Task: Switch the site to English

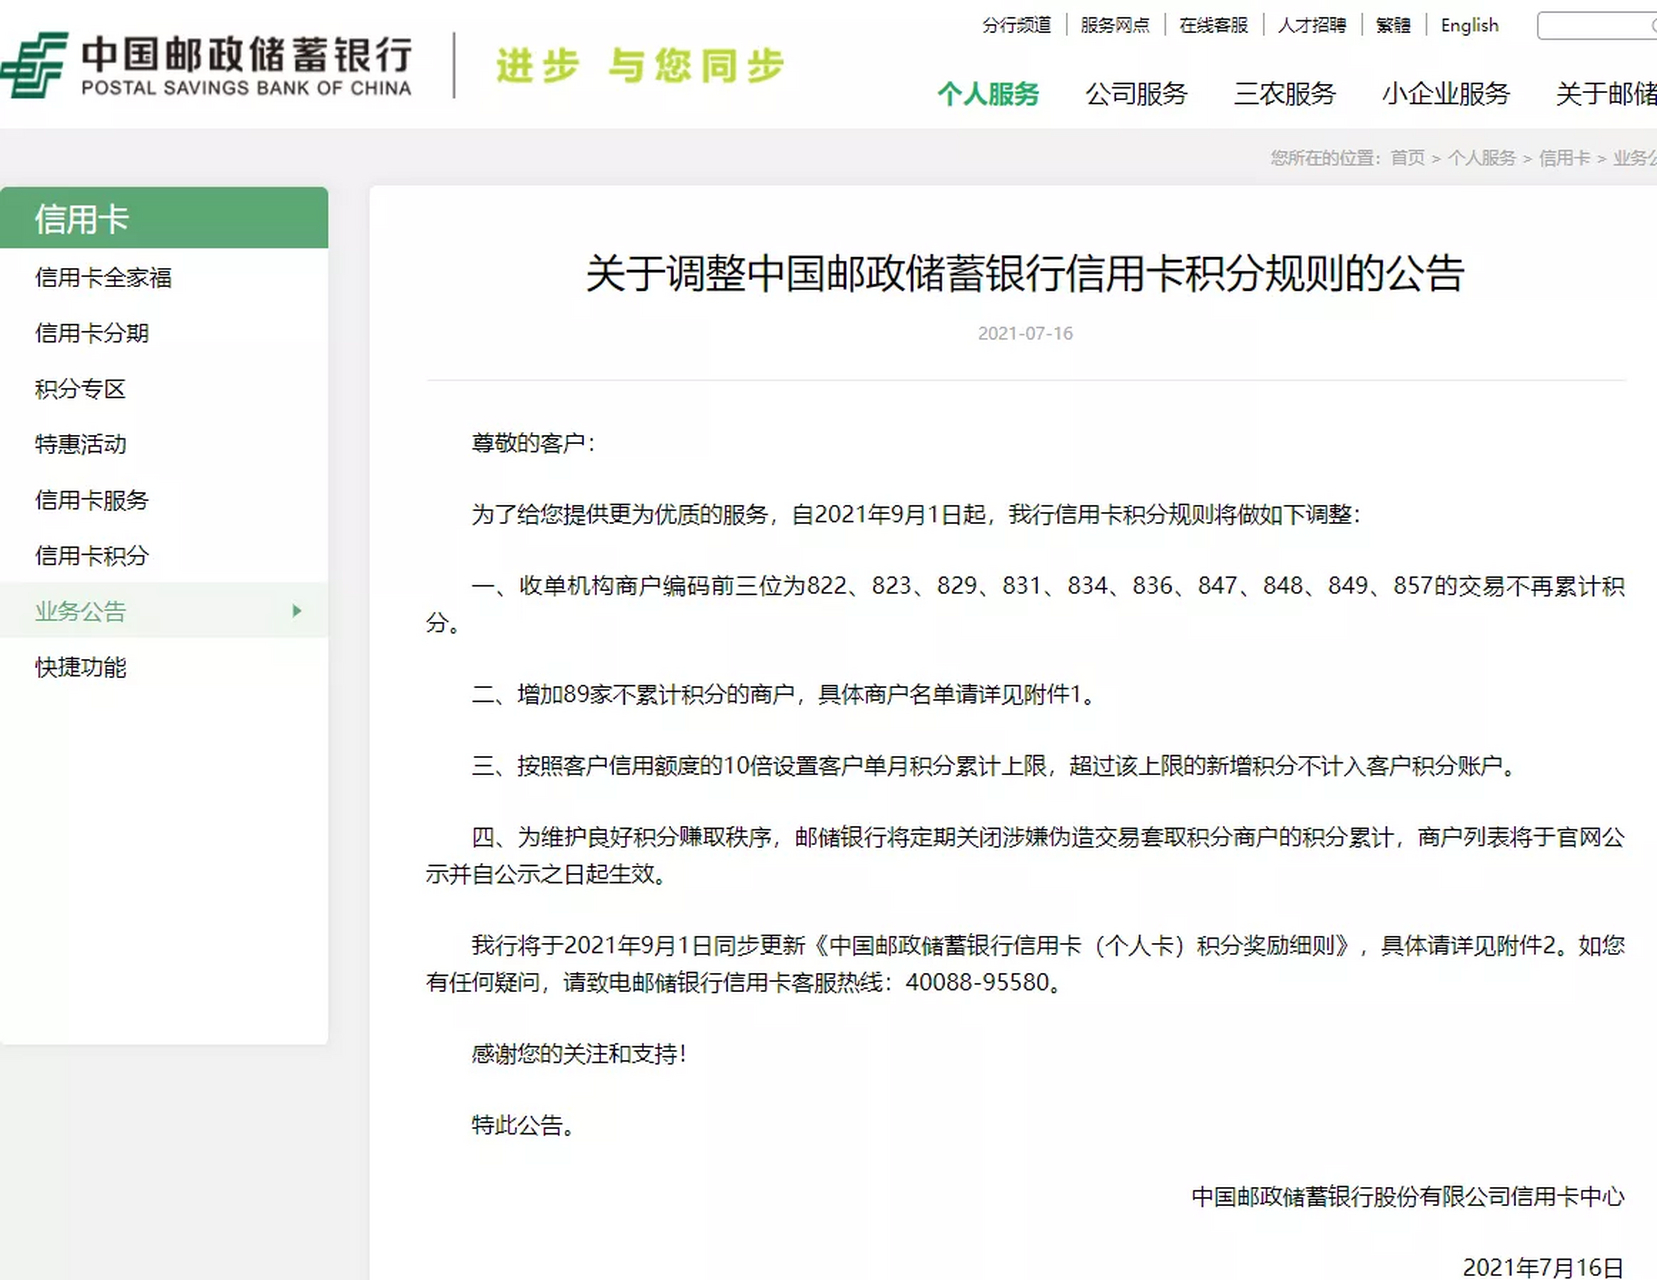Action: (1469, 25)
